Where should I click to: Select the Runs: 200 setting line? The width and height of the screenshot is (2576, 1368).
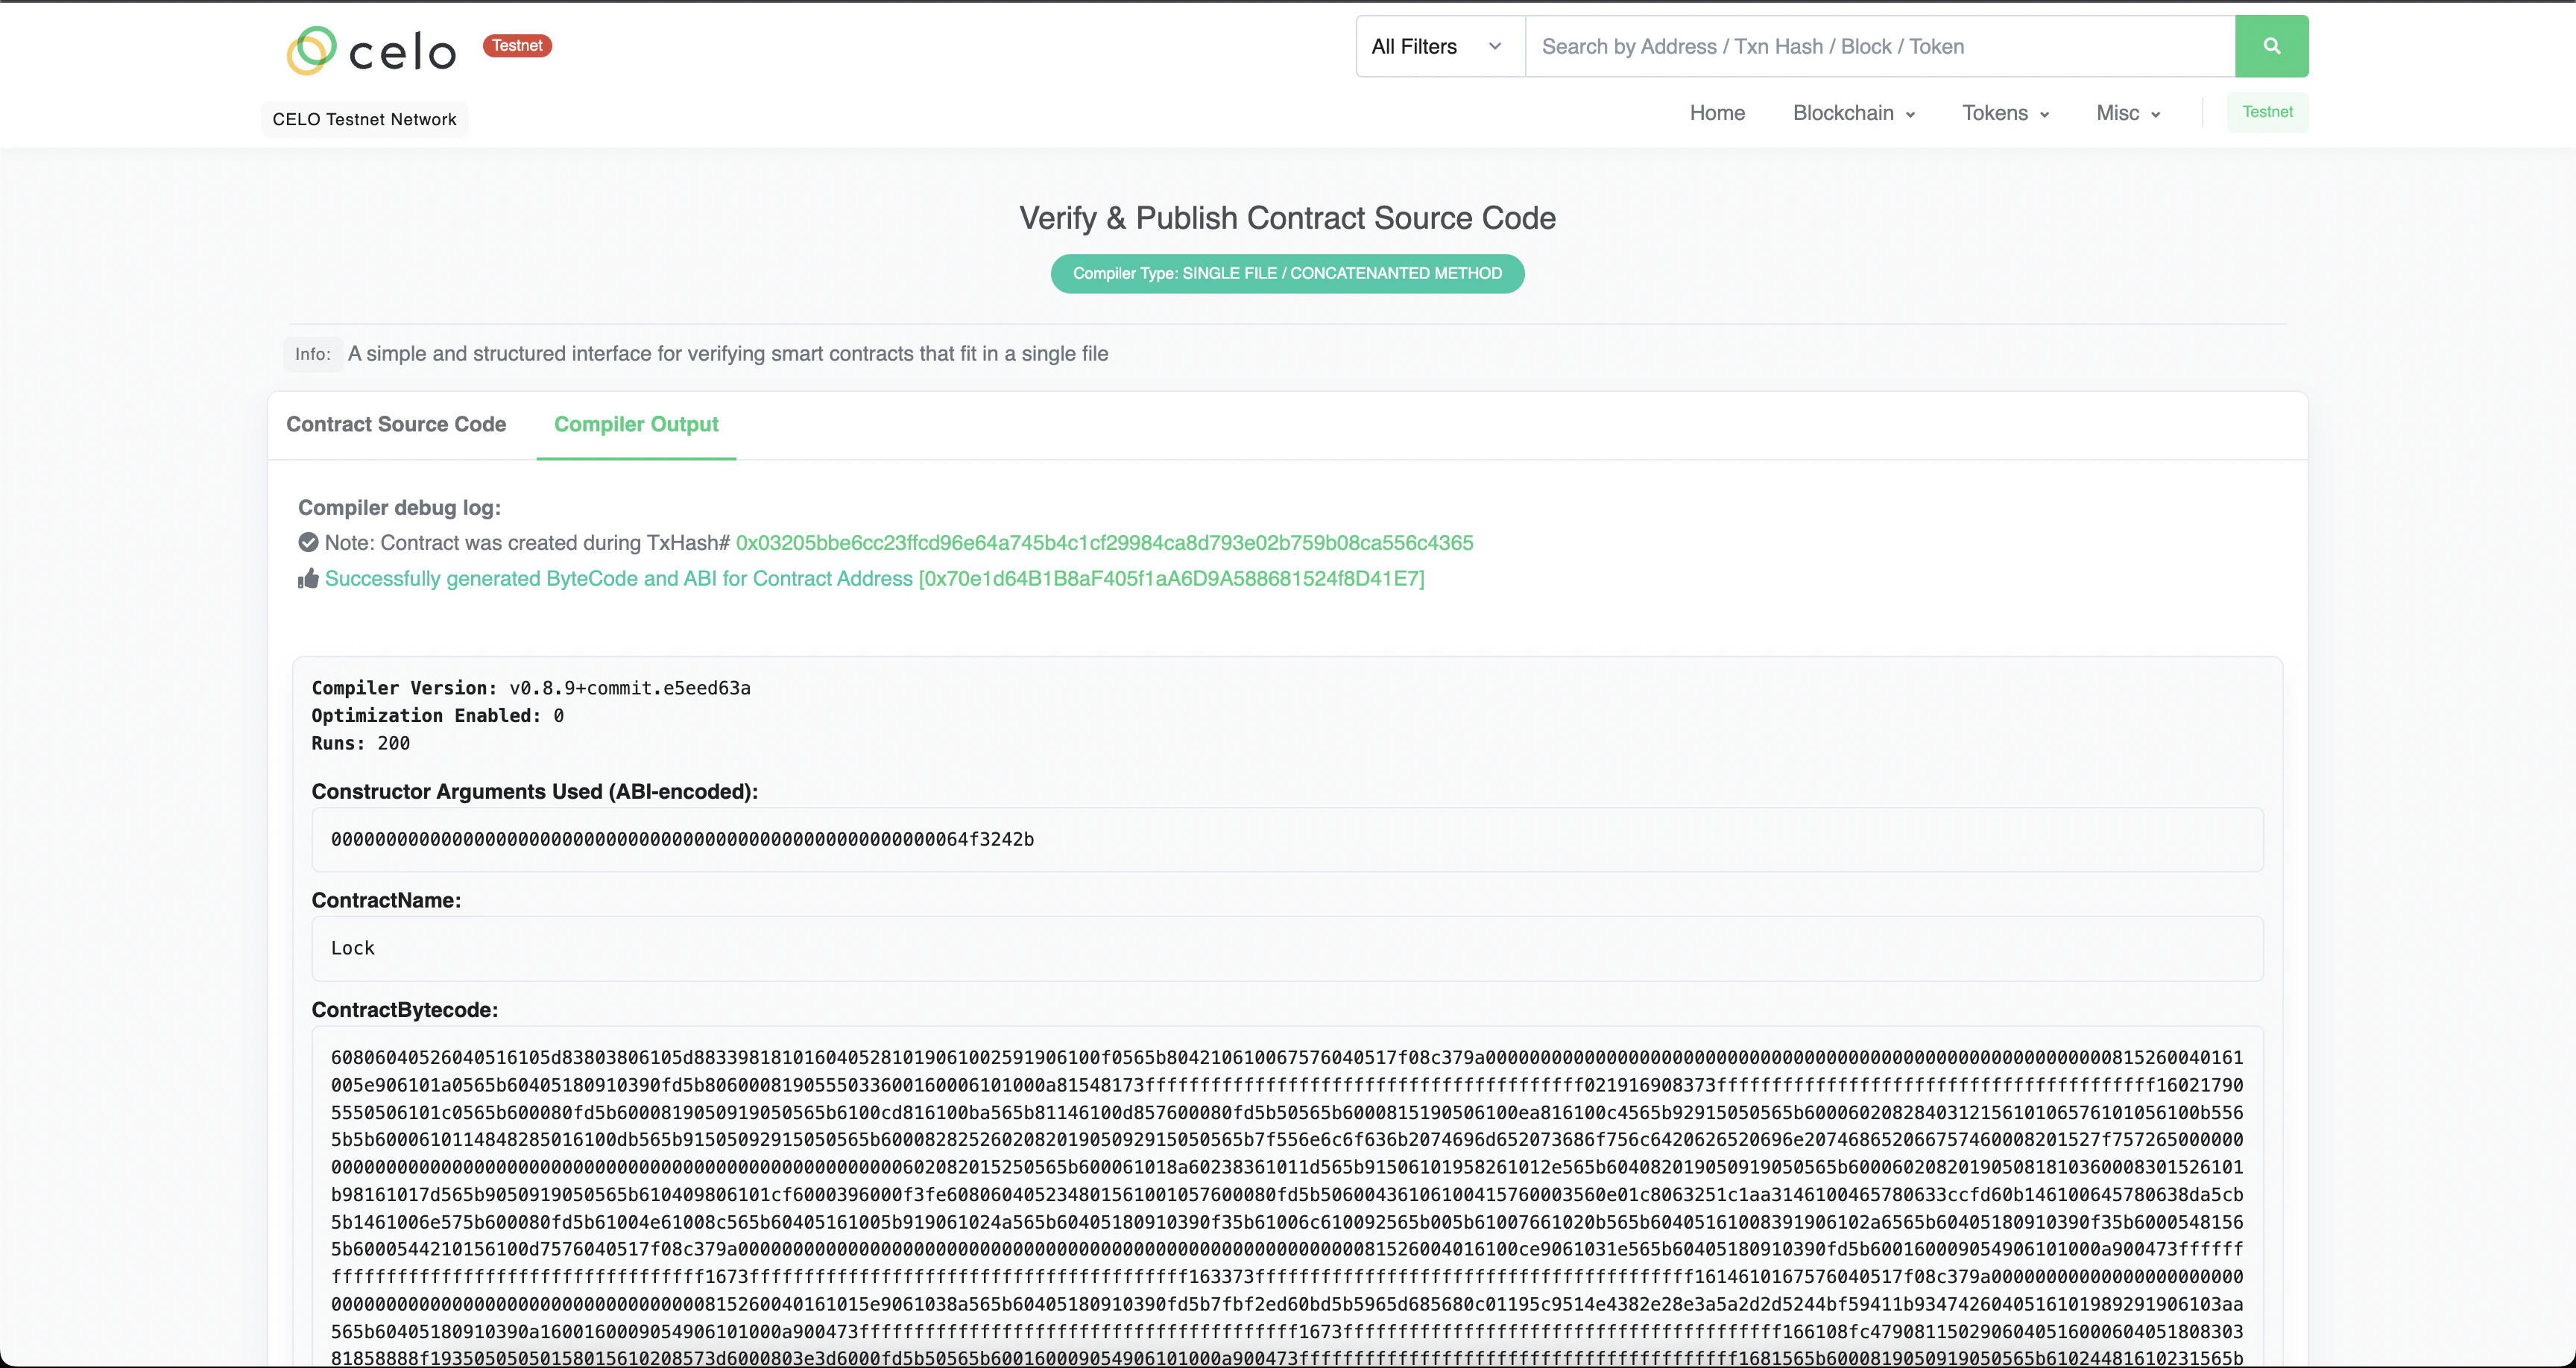pos(360,743)
